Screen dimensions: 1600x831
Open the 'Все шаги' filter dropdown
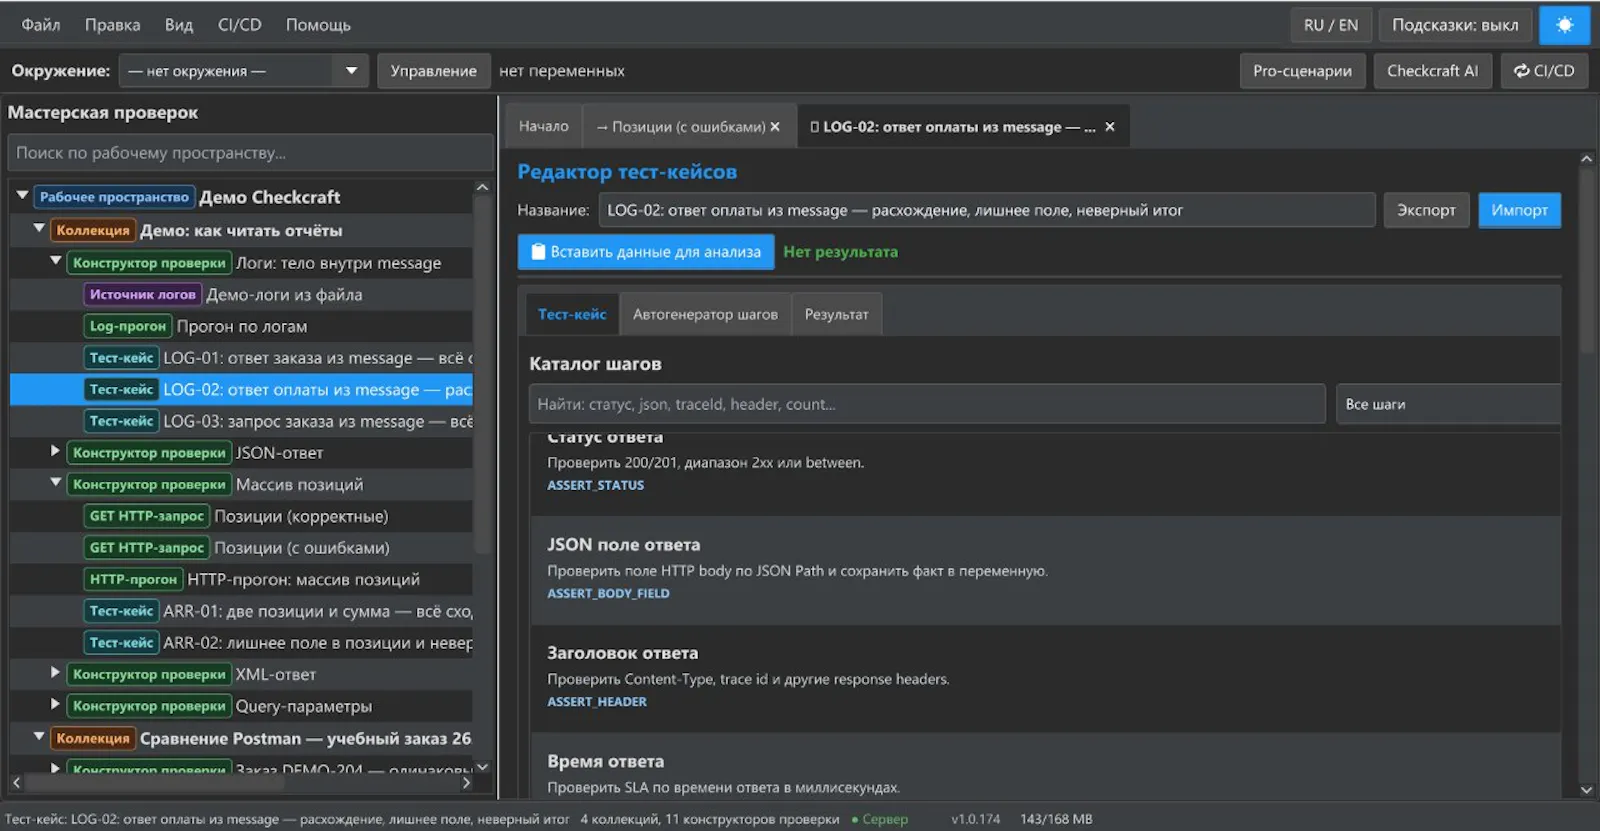(1448, 404)
